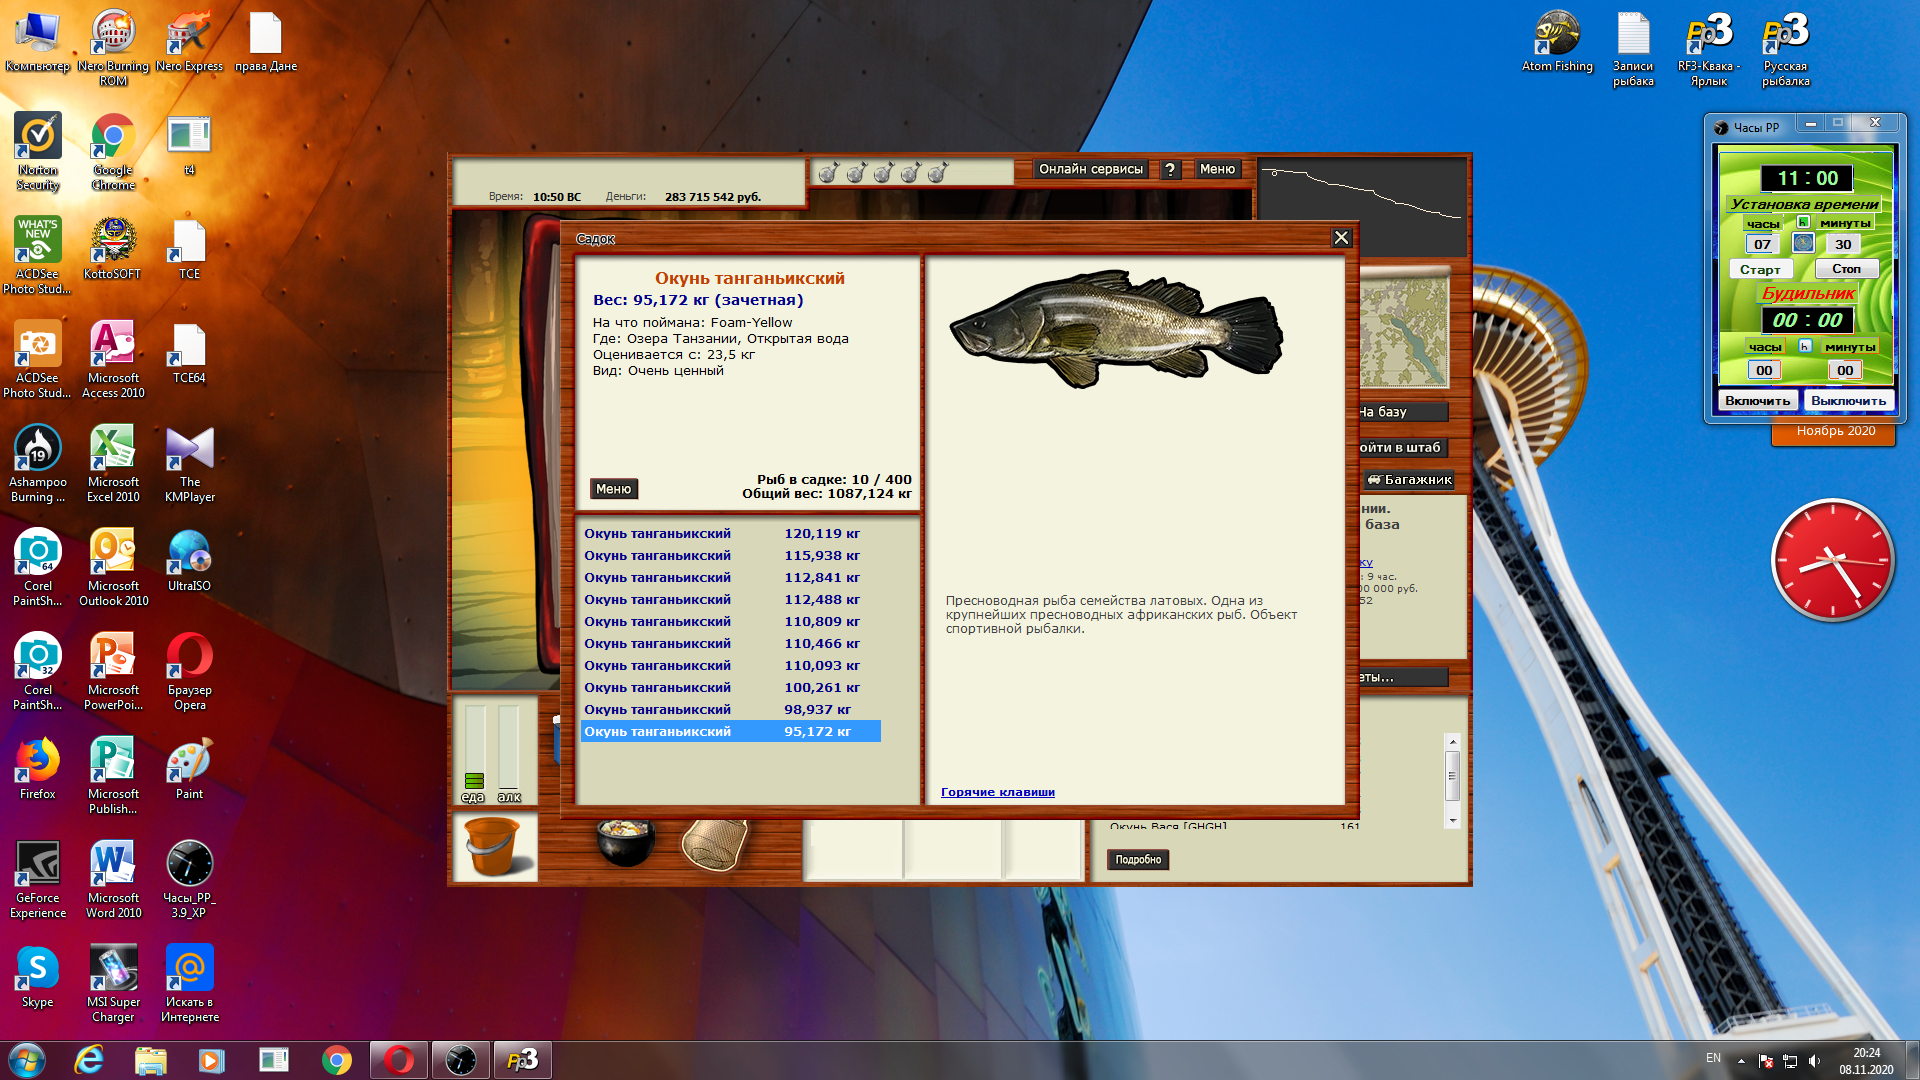This screenshot has height=1080, width=1920.
Task: Click the orange bait bucket icon
Action: click(x=494, y=846)
